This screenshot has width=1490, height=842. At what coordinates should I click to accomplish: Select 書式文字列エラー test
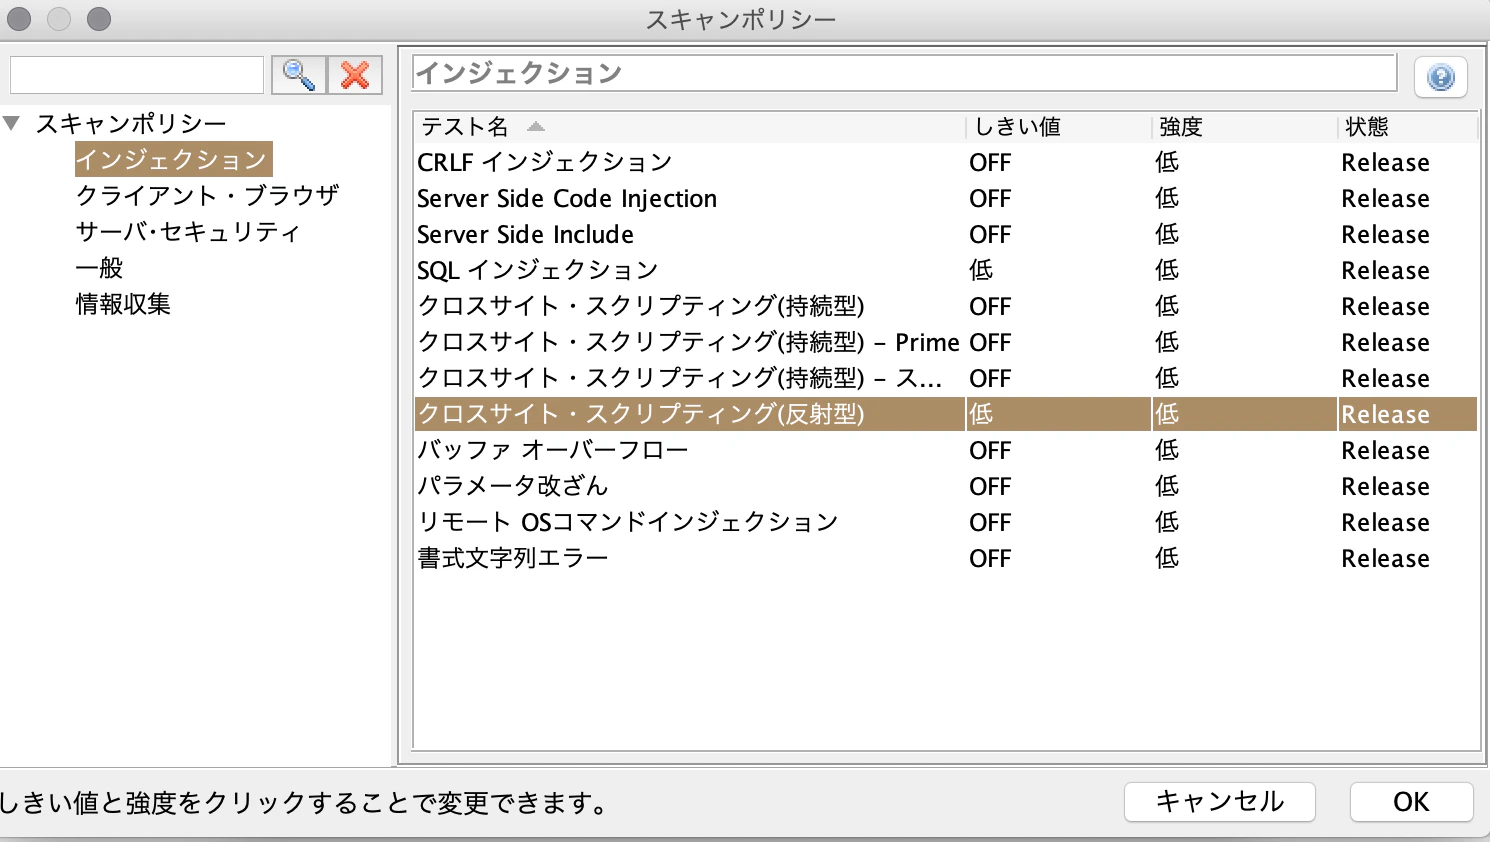point(513,558)
